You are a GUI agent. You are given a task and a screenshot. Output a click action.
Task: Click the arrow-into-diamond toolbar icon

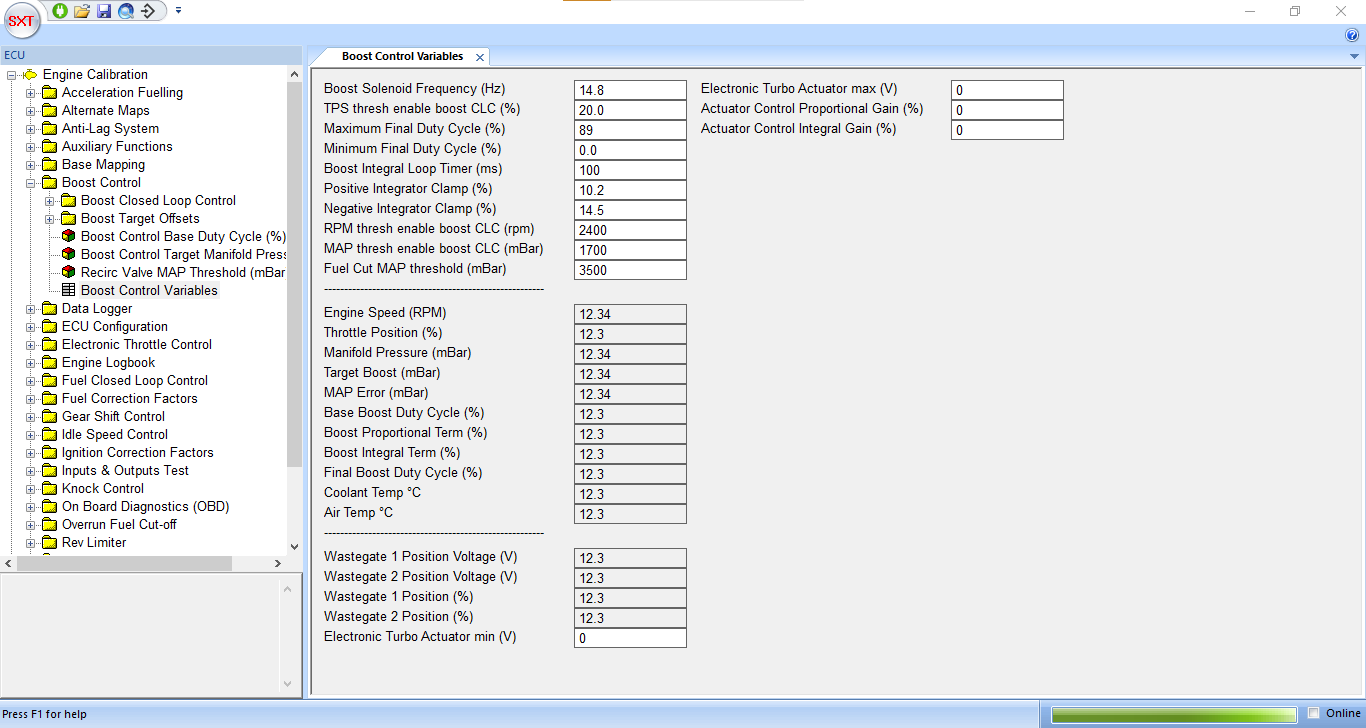[148, 11]
